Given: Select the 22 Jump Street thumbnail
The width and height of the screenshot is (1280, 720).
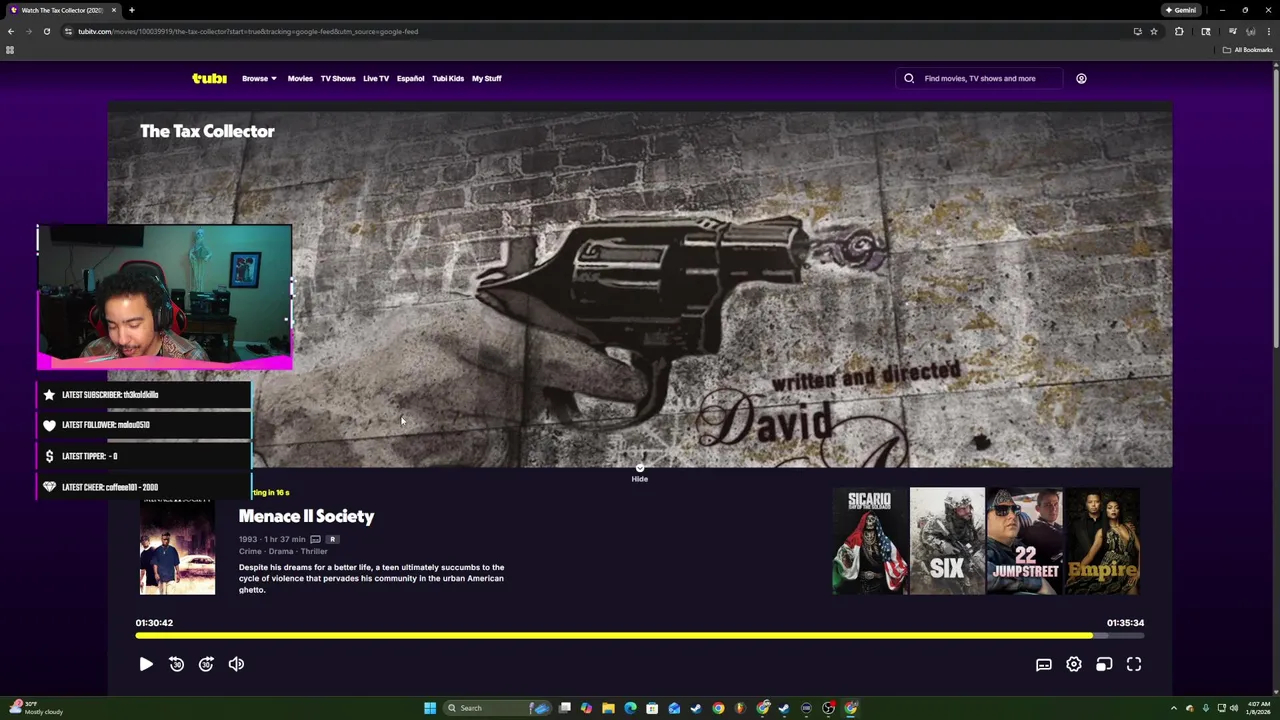Looking at the screenshot, I should pyautogui.click(x=1024, y=541).
